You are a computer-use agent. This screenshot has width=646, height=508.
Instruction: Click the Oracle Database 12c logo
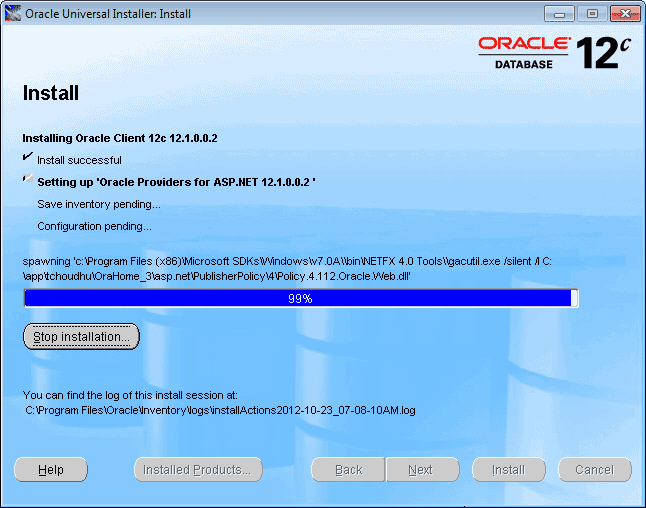[x=554, y=53]
